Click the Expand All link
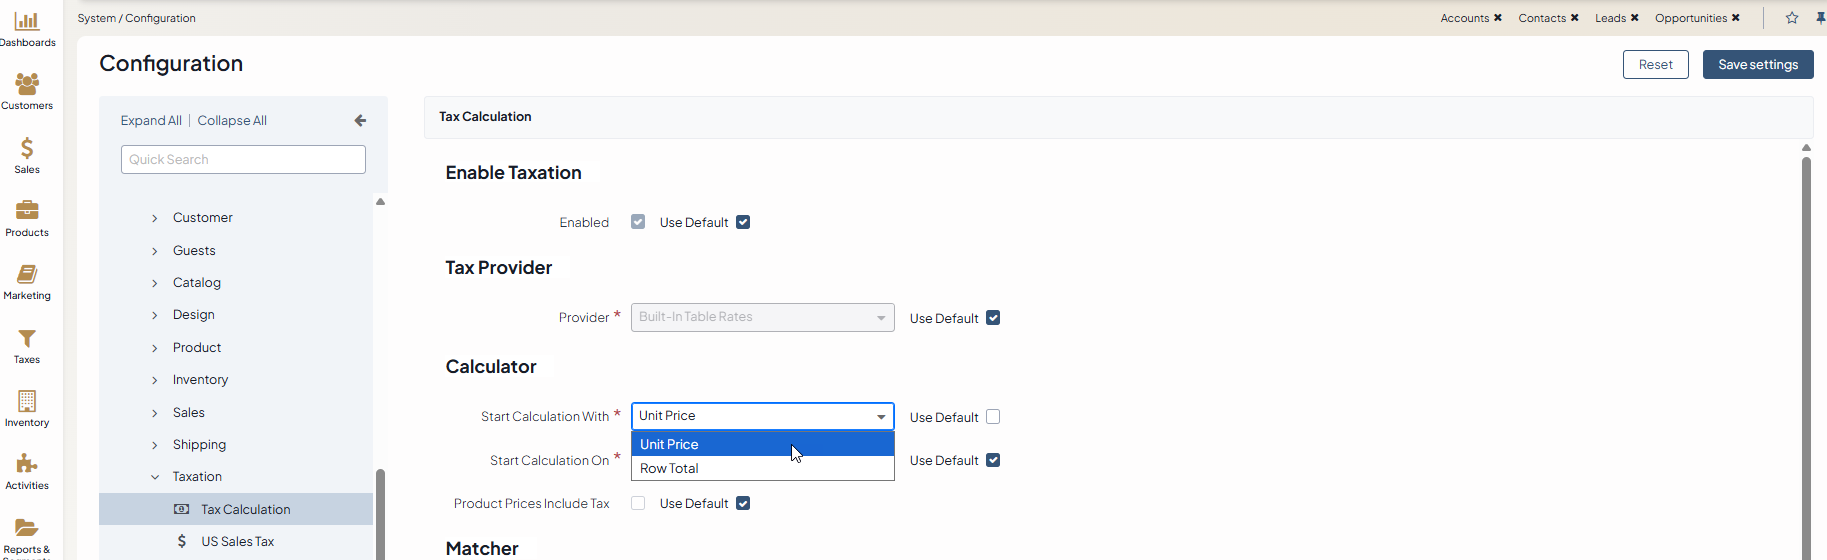 (x=151, y=121)
